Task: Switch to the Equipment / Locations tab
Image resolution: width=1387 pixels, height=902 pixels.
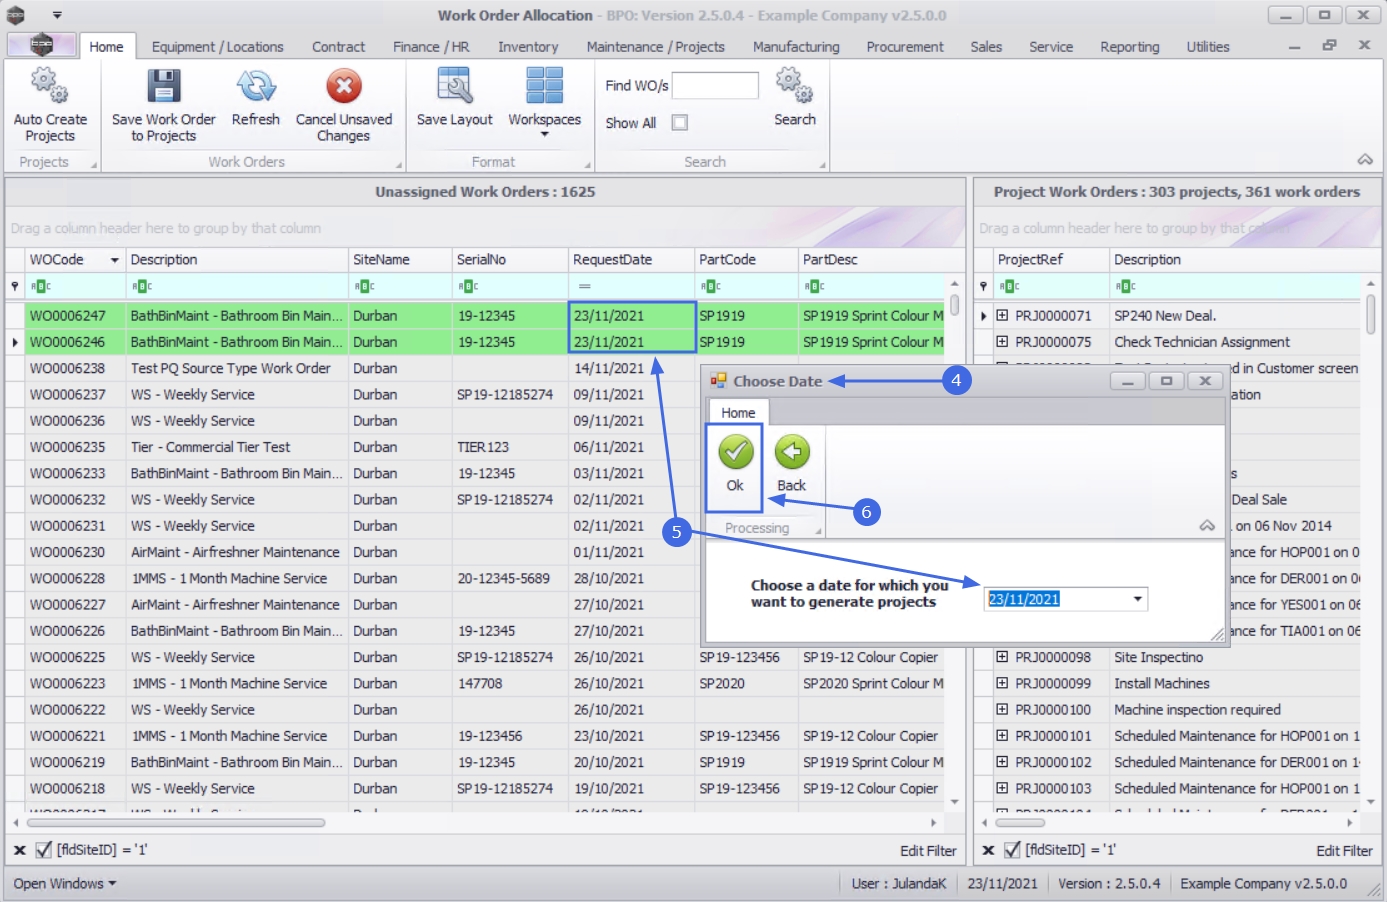Action: 217,47
